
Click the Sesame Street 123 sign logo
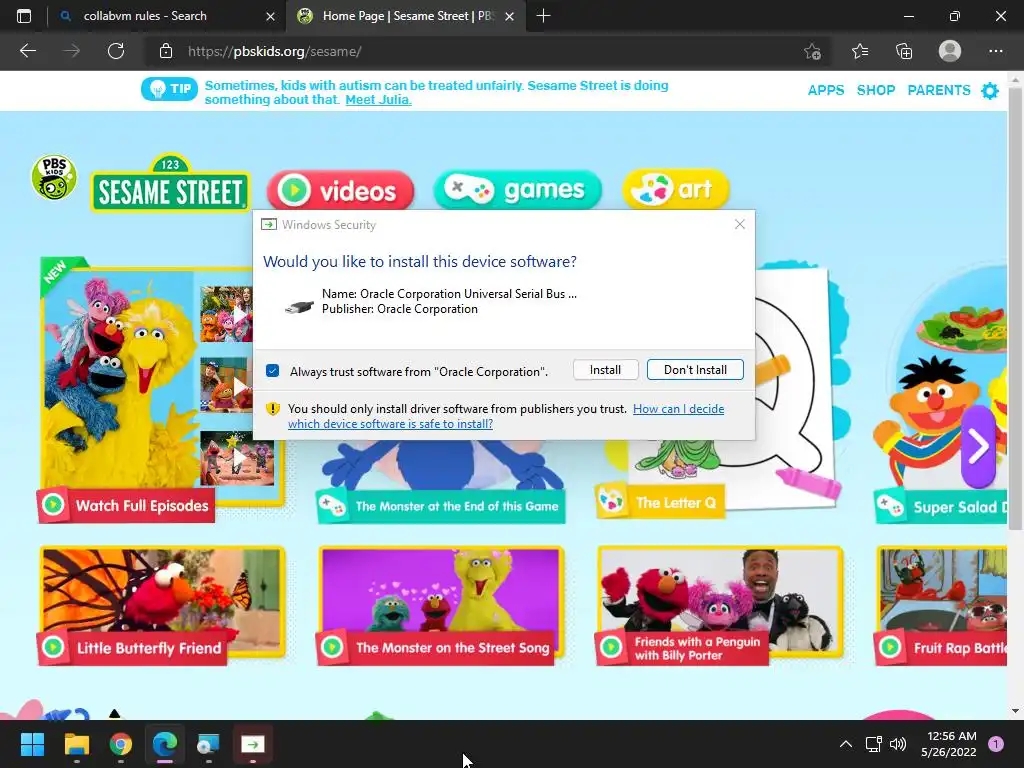[x=170, y=184]
